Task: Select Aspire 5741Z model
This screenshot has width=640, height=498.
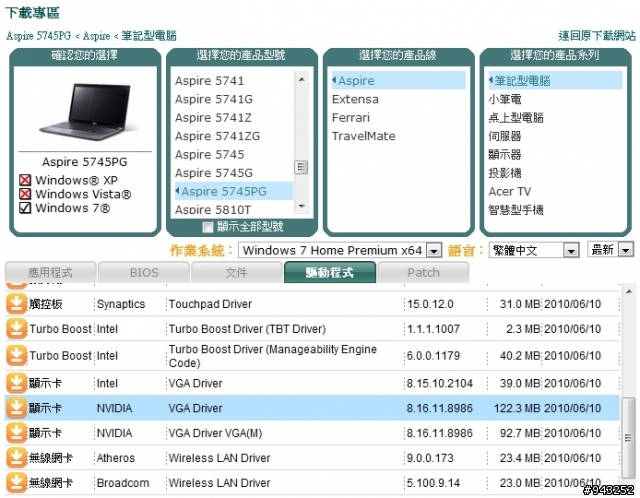Action: click(x=213, y=118)
